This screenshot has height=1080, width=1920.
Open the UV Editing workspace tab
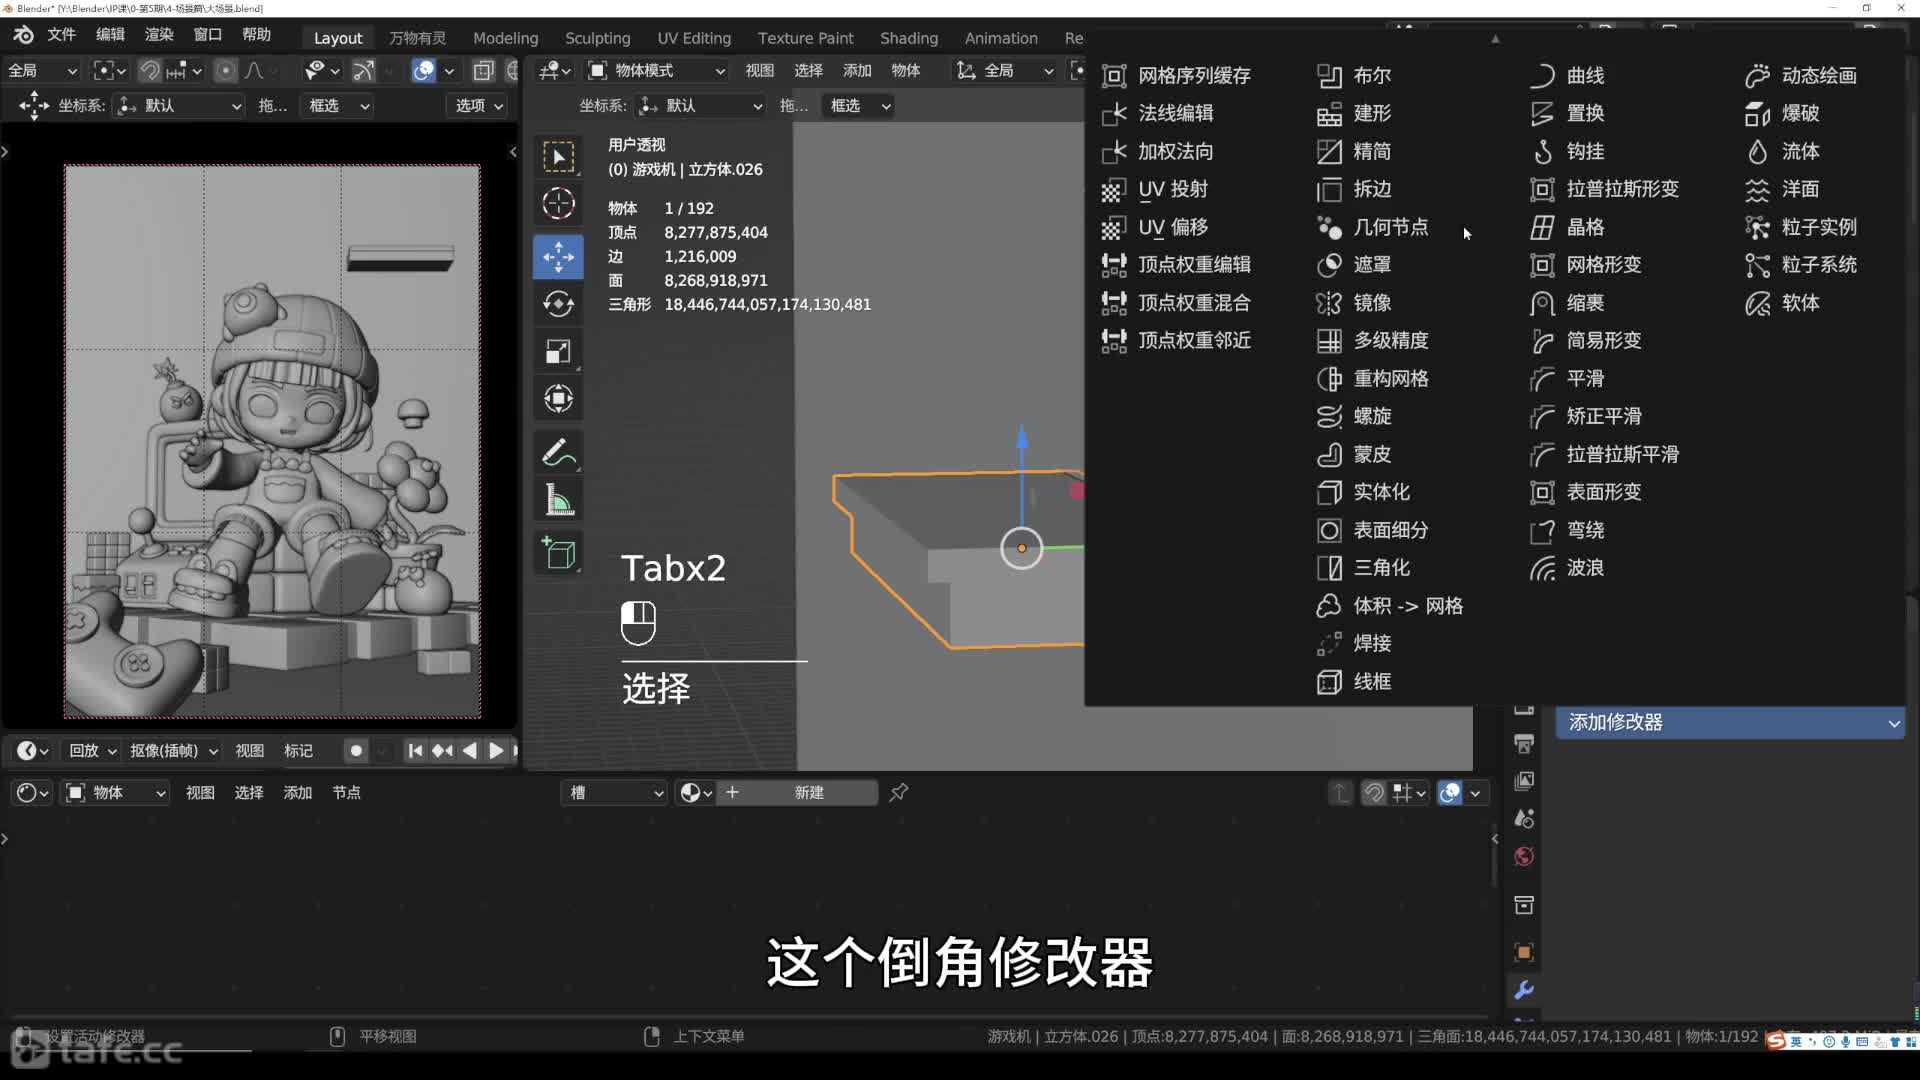(x=694, y=38)
